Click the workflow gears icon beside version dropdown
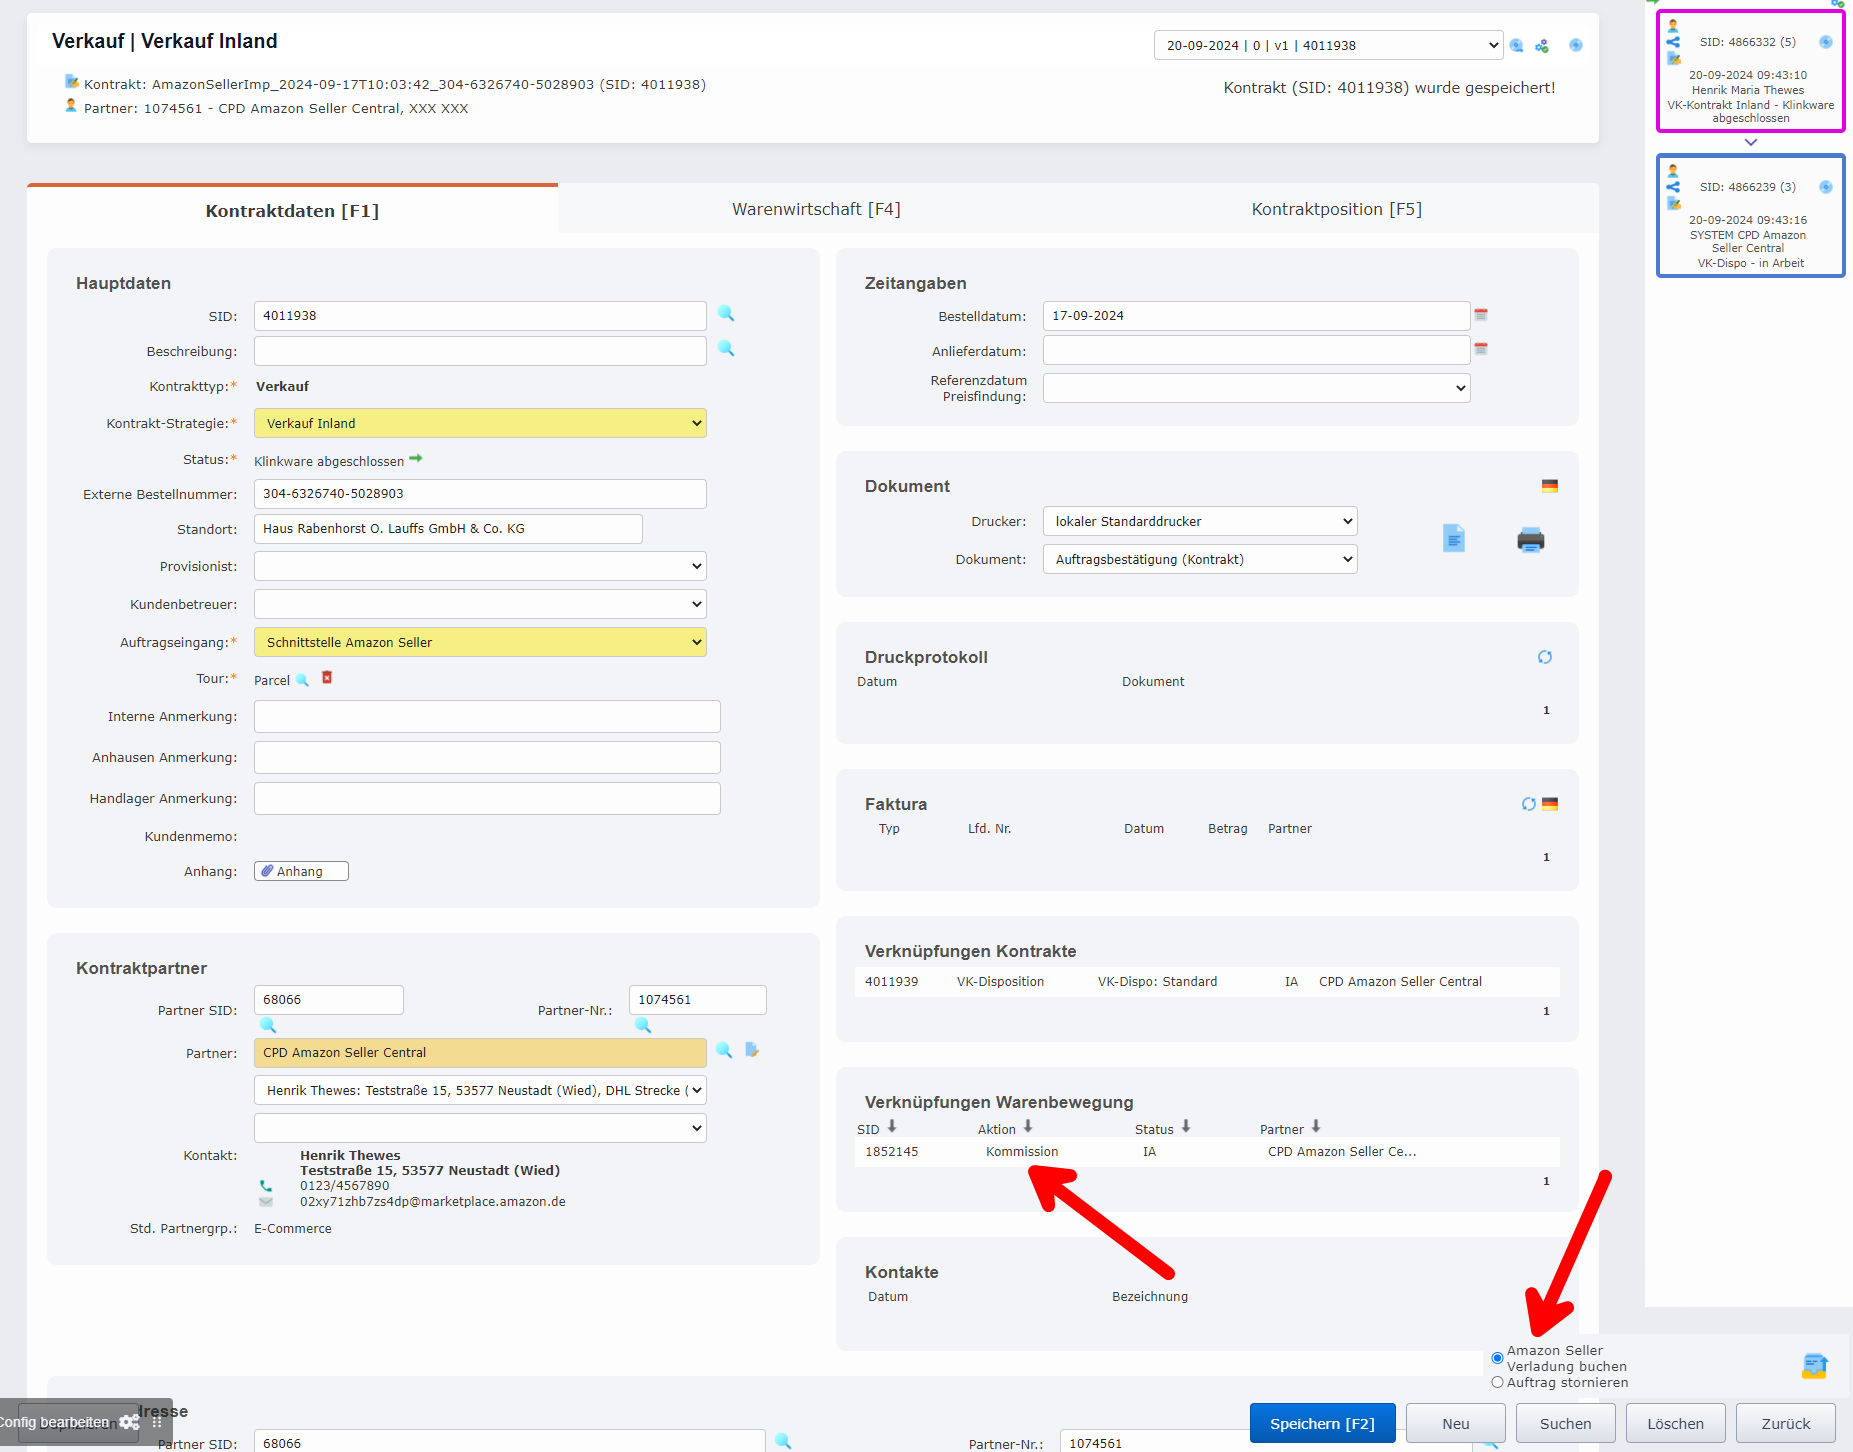The image size is (1853, 1452). [1542, 46]
